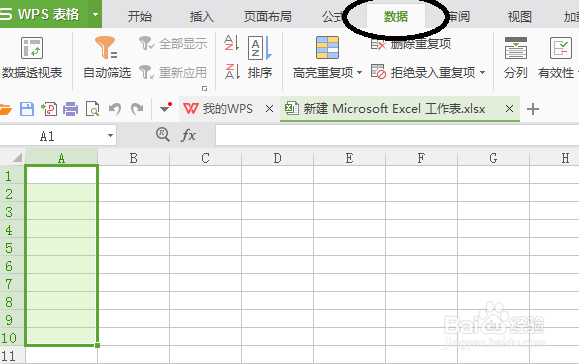The image size is (579, 364).
Task: Enable AutoFilter (自动筛选) funnel icon
Action: tap(106, 47)
